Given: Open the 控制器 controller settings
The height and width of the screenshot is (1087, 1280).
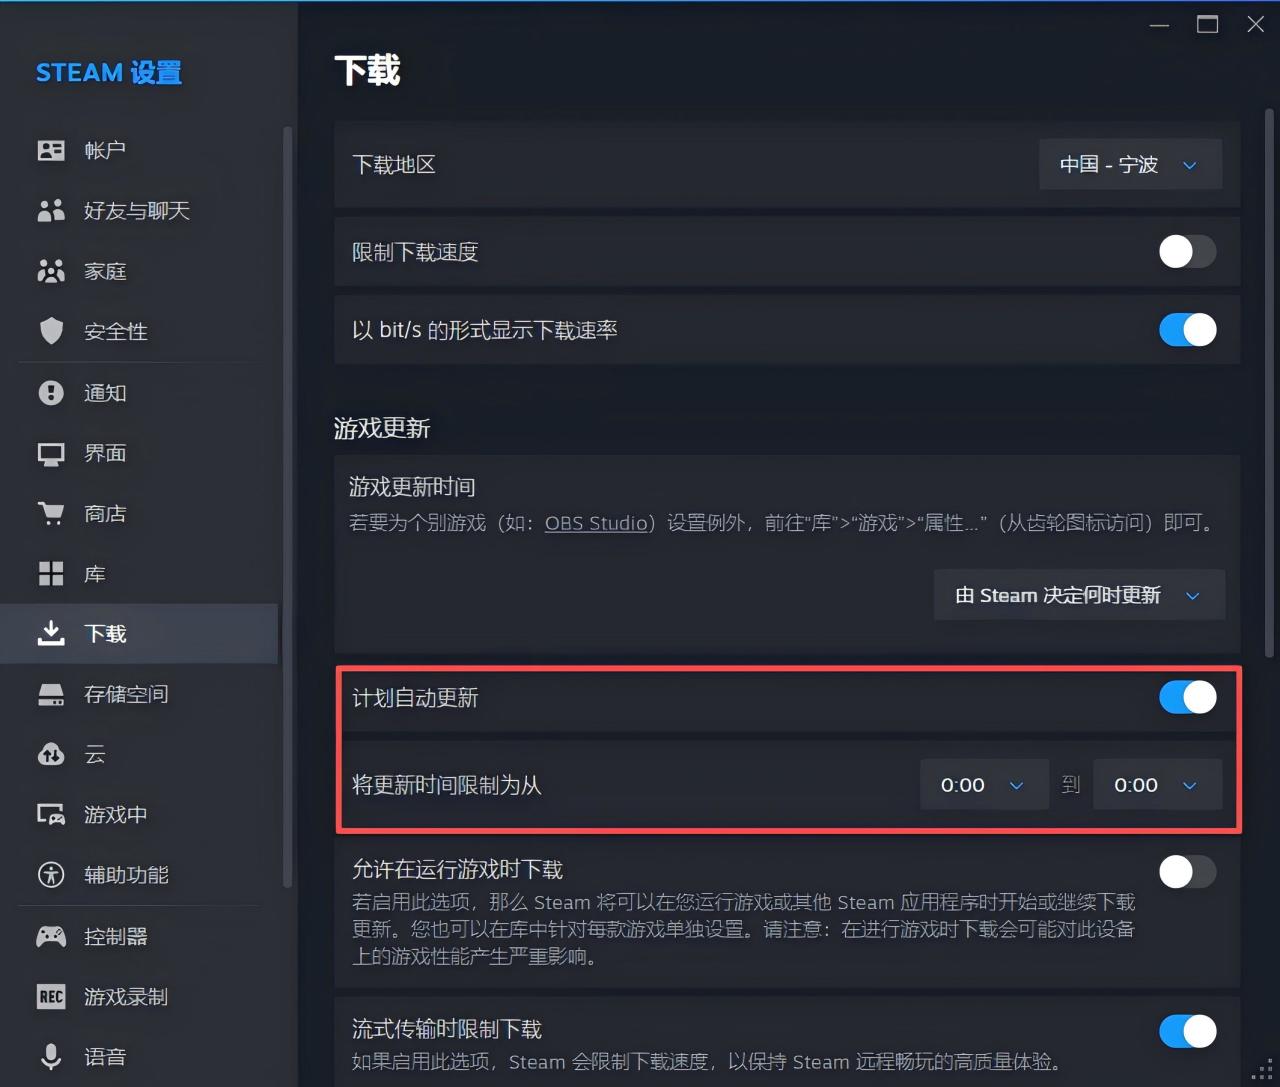Looking at the screenshot, I should coord(139,937).
